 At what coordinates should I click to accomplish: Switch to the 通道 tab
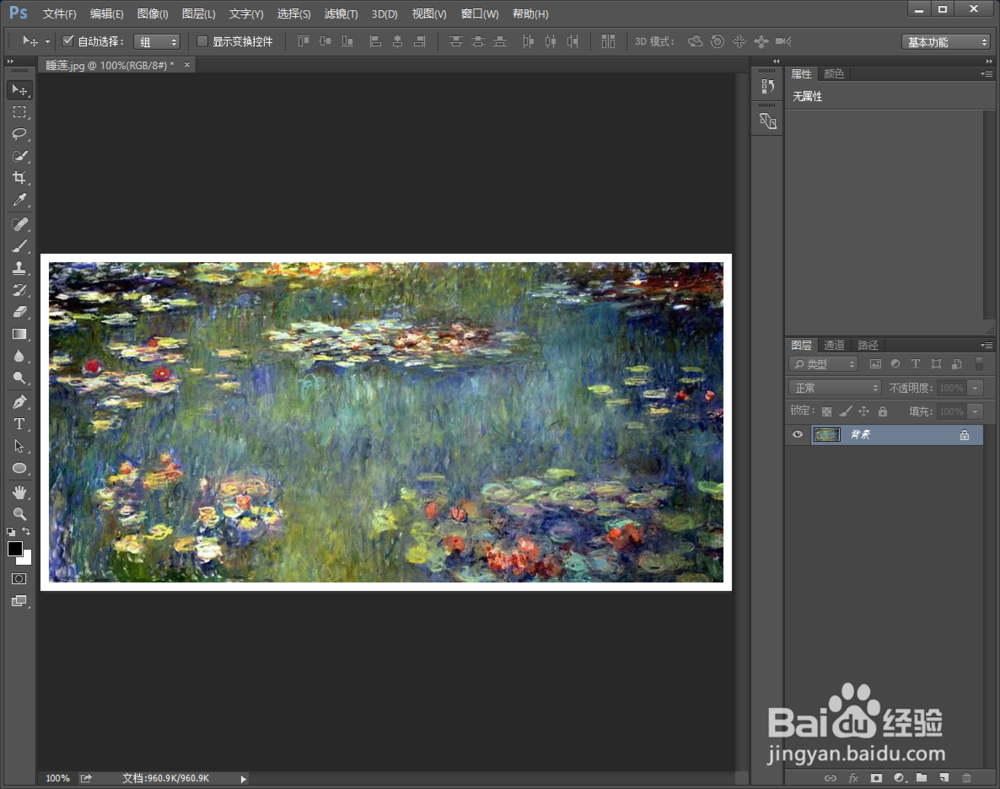pyautogui.click(x=834, y=345)
